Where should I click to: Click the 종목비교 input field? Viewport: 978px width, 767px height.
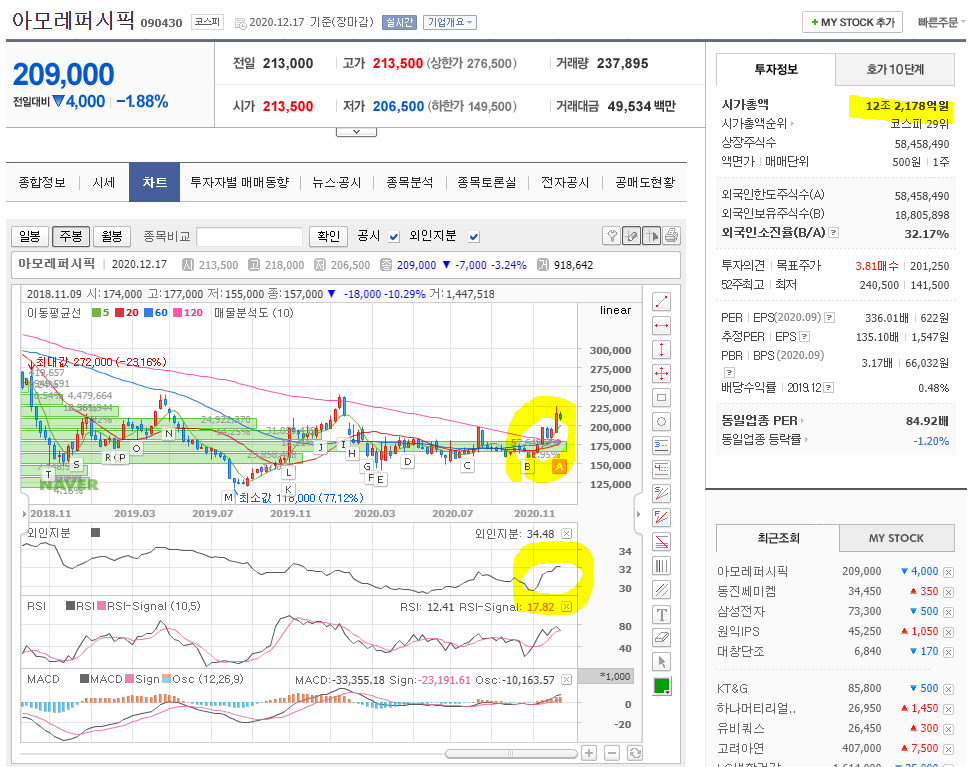(249, 237)
